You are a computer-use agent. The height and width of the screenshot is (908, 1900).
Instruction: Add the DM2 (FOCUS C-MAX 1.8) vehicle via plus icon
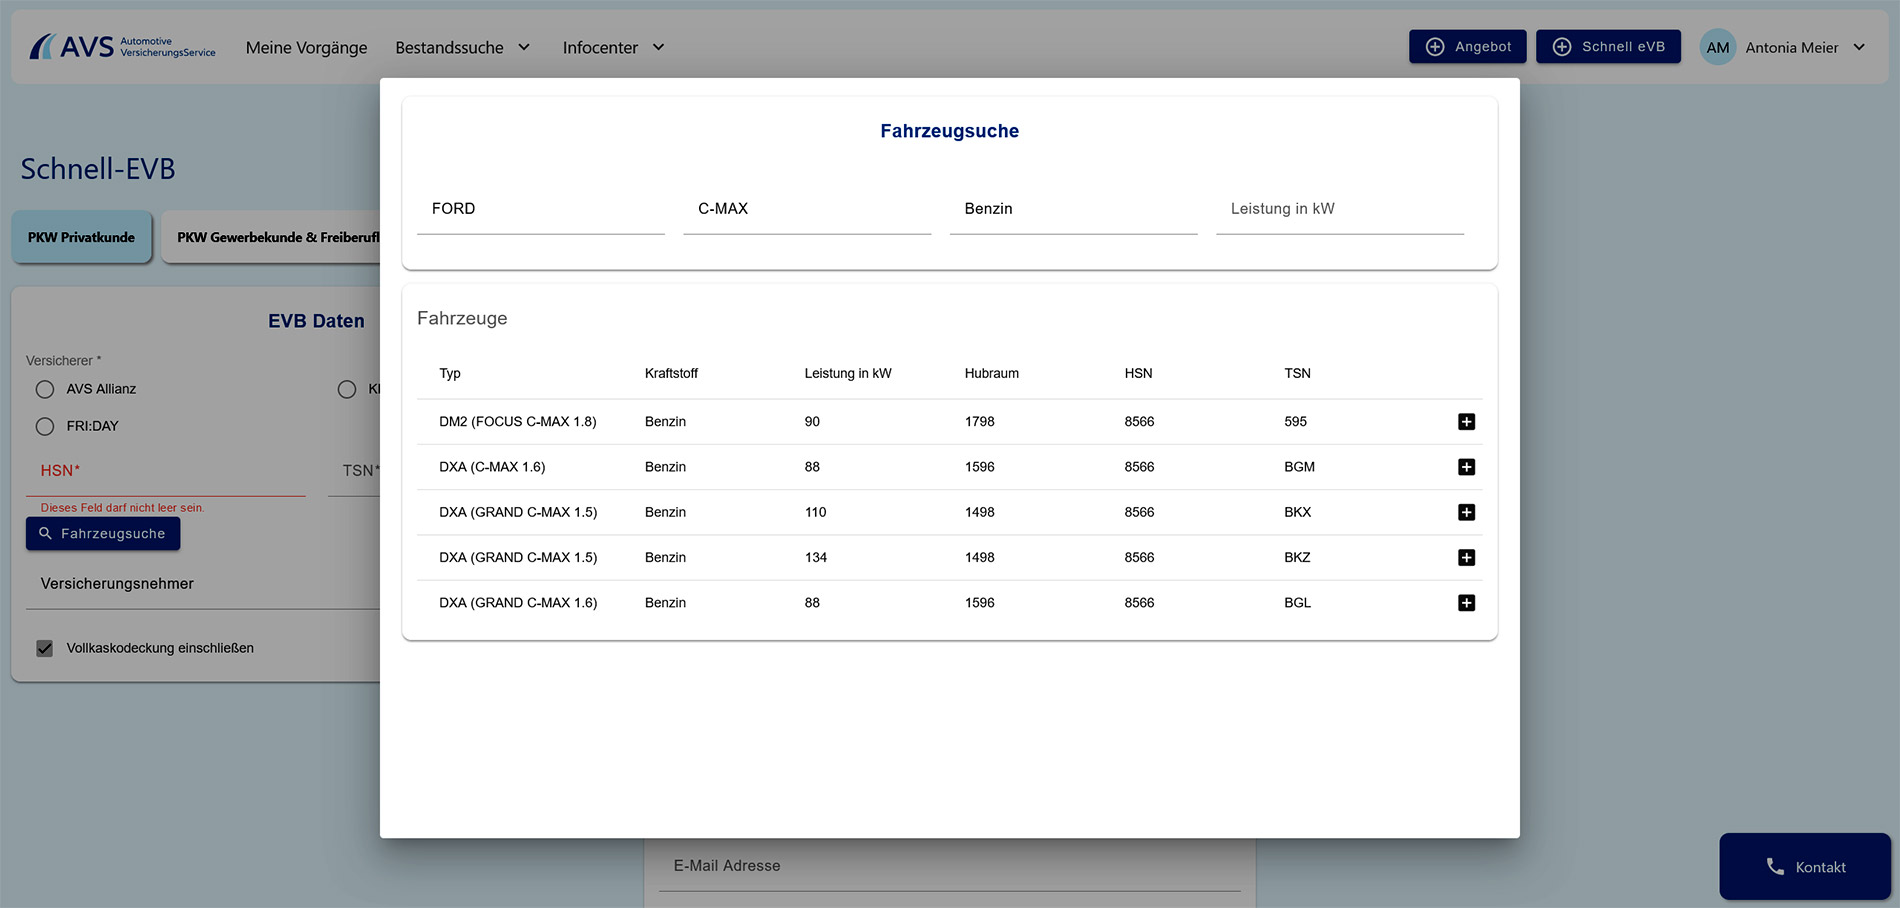[x=1466, y=422]
